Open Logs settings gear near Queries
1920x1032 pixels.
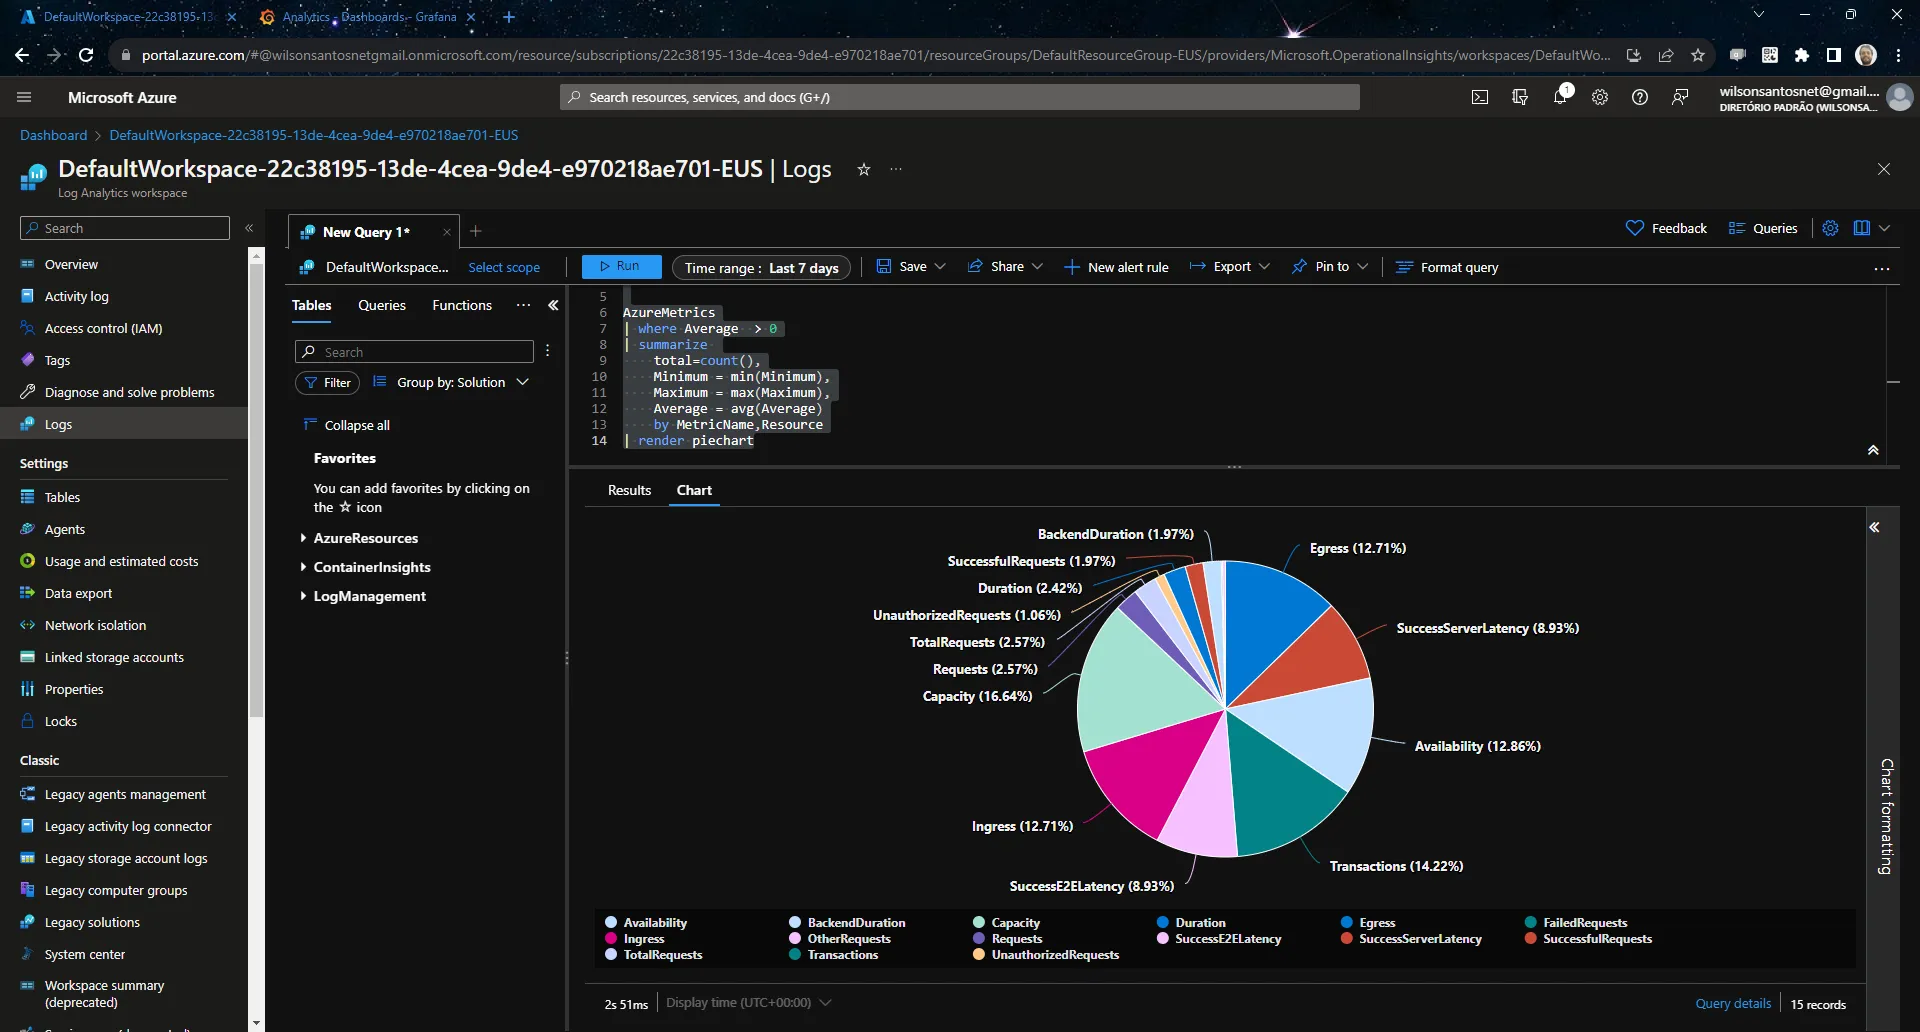1830,228
